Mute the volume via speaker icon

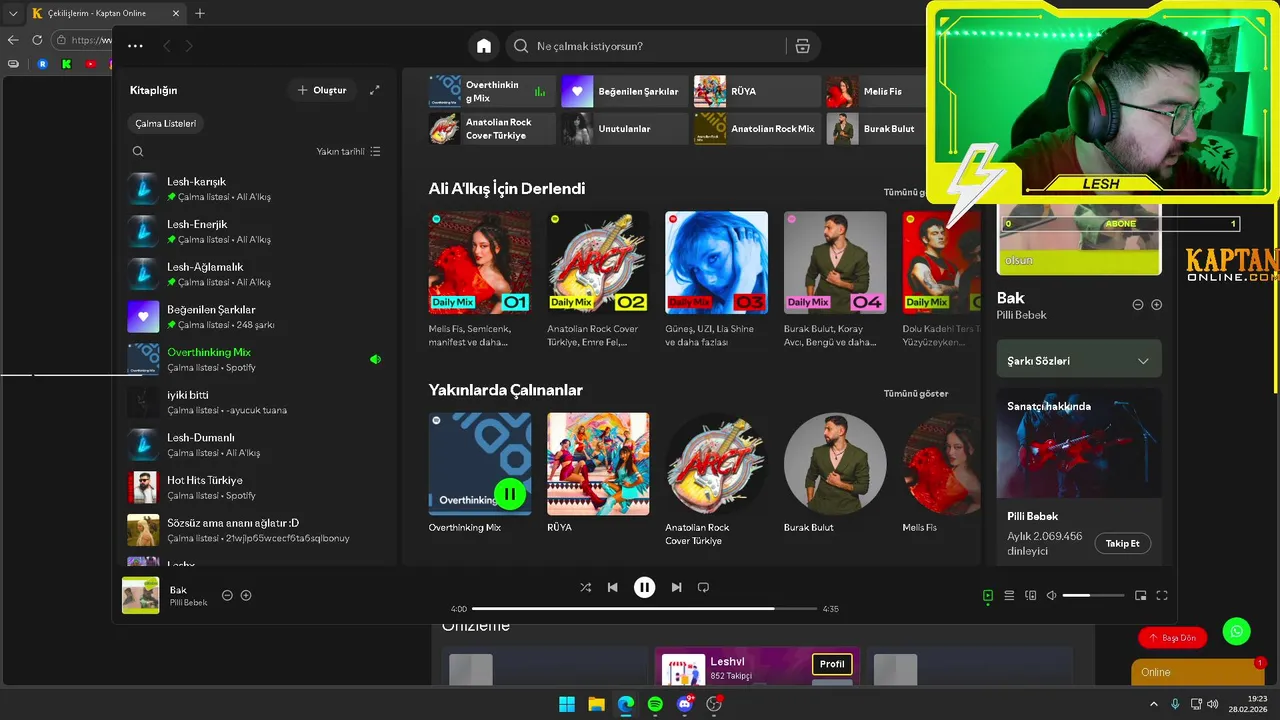(x=1051, y=596)
